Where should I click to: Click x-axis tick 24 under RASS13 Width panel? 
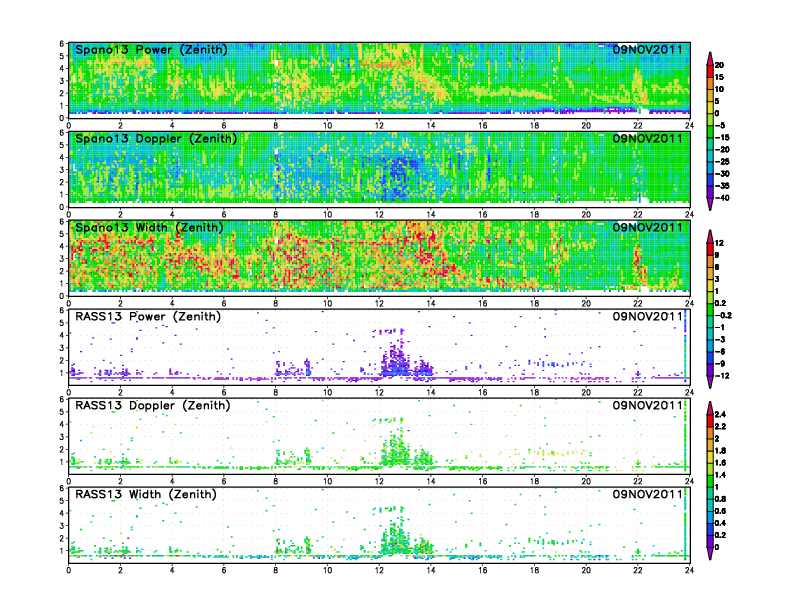click(x=689, y=570)
